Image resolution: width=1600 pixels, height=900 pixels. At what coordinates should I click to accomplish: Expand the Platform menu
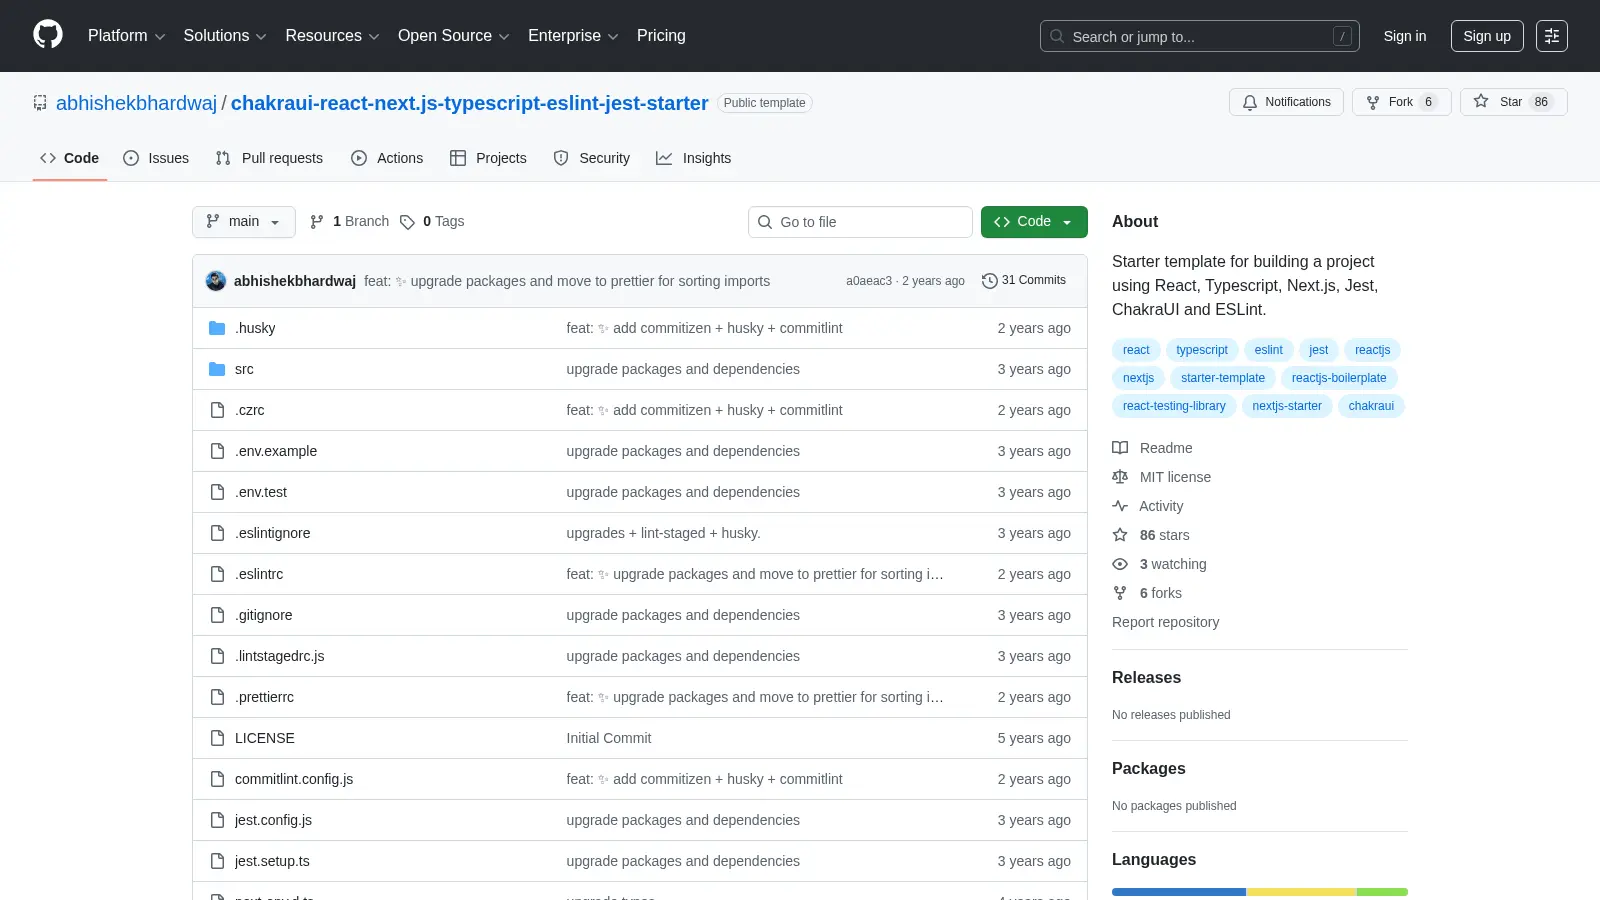click(126, 36)
